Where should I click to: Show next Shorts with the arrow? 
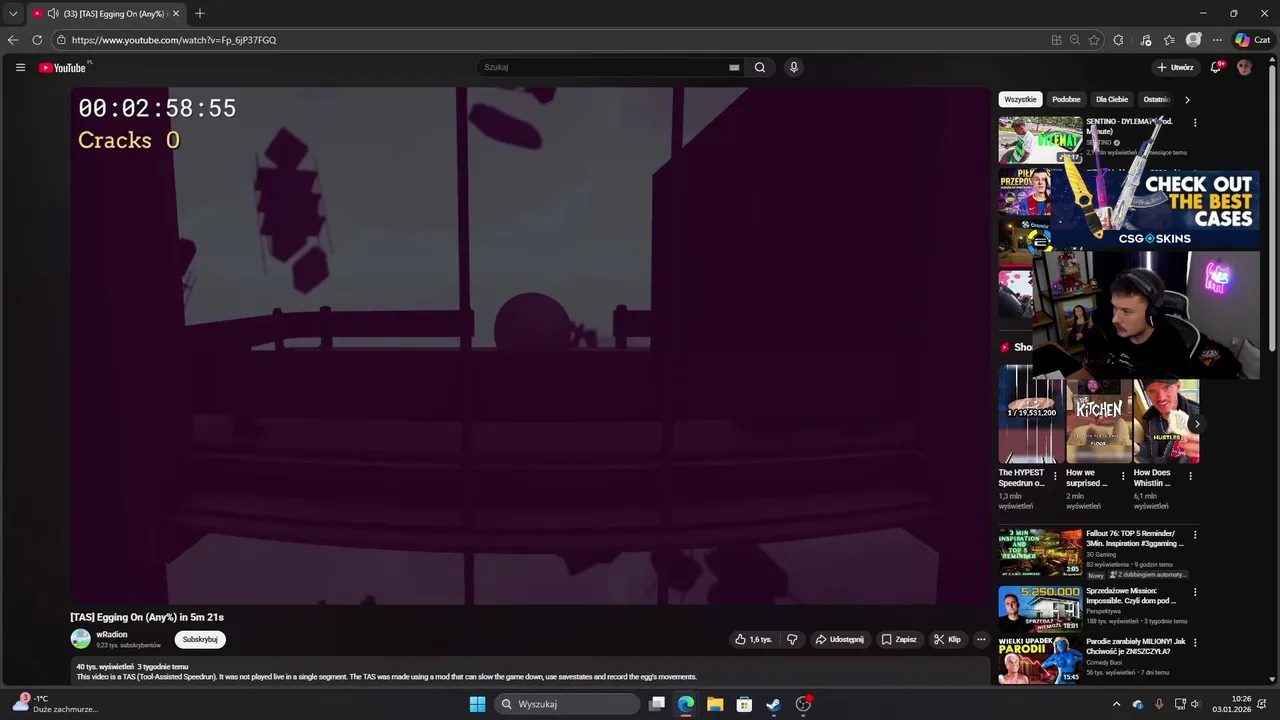pos(1197,424)
